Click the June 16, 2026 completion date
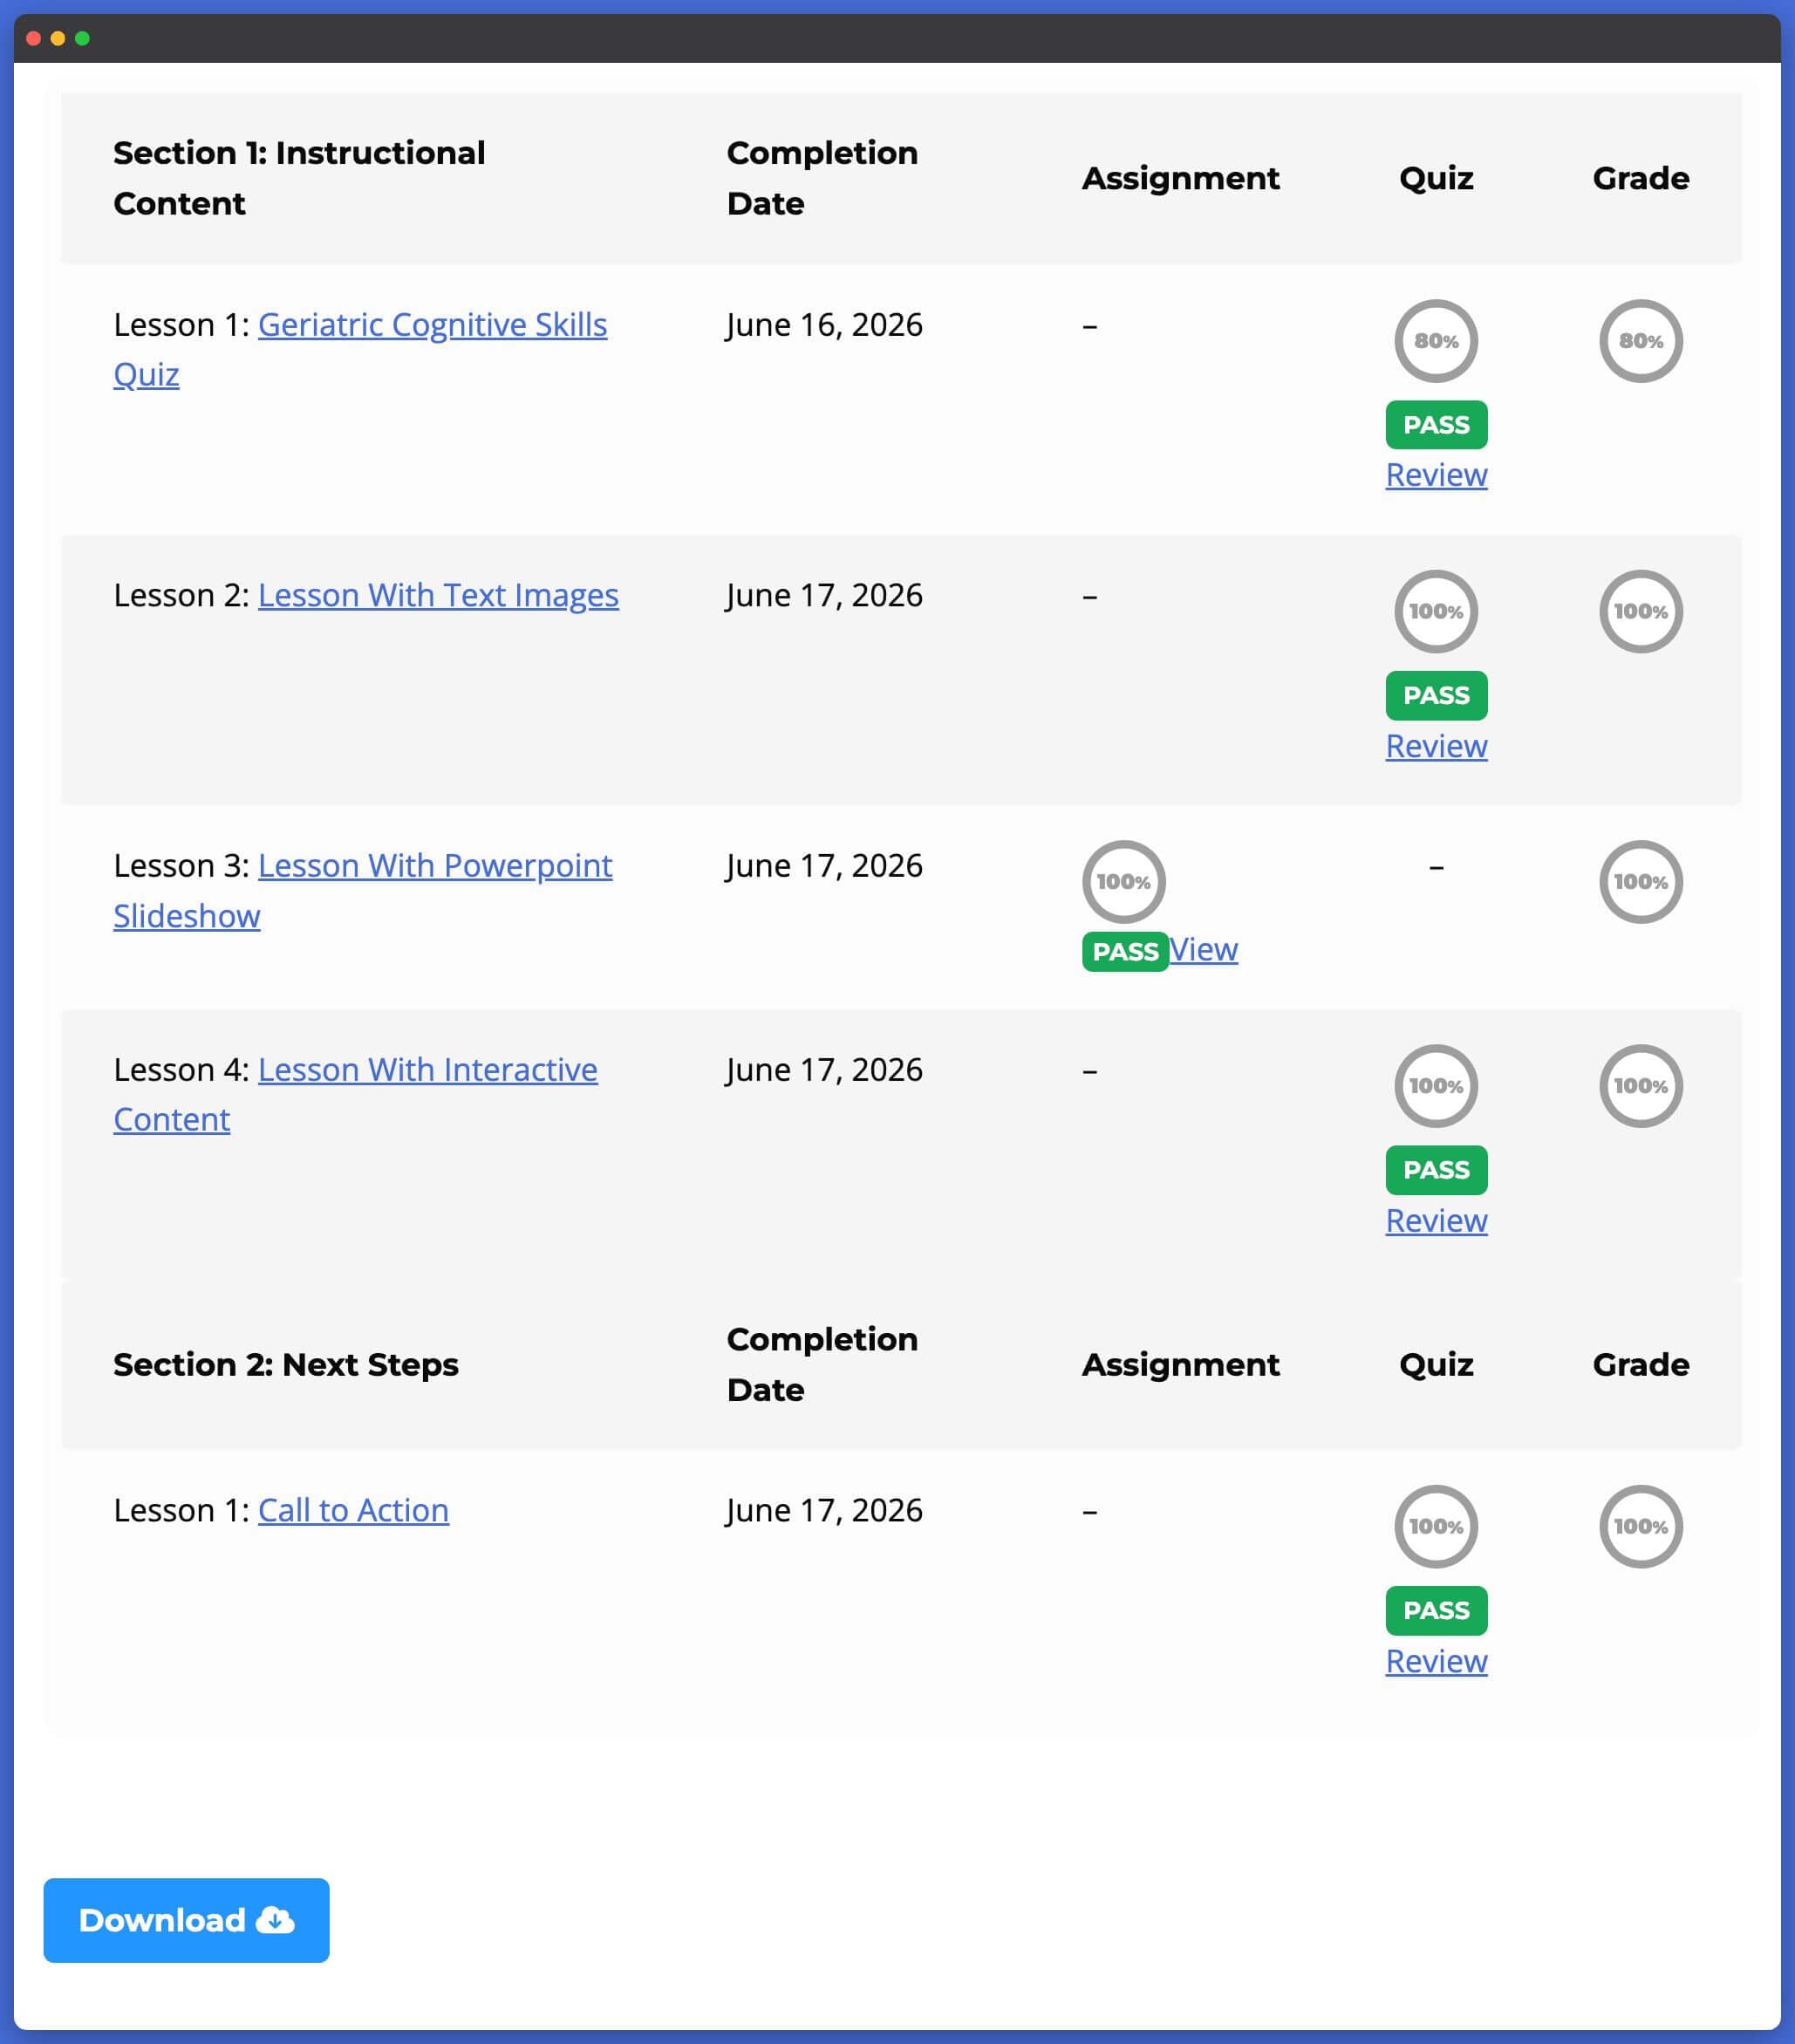 pos(824,325)
